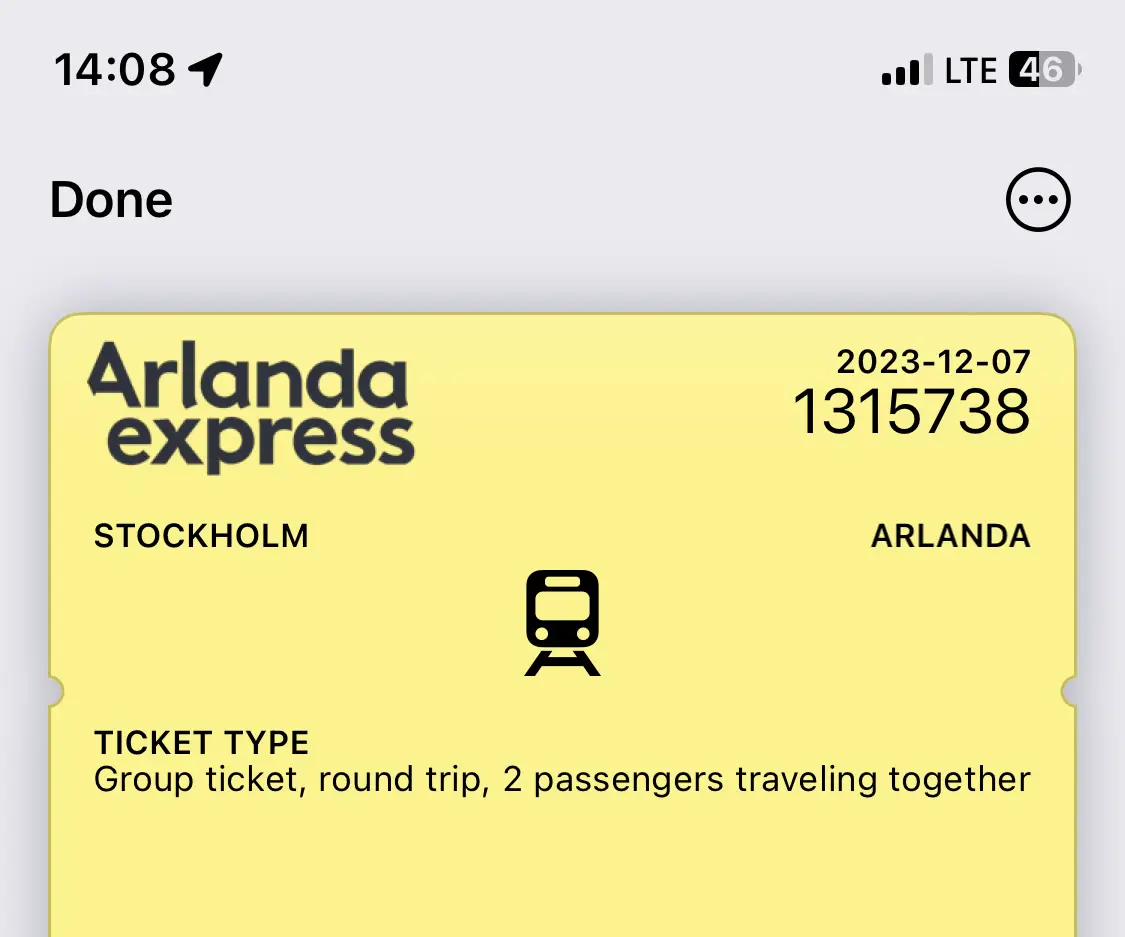
Task: Tap the group ticket round trip description
Action: pos(562,780)
